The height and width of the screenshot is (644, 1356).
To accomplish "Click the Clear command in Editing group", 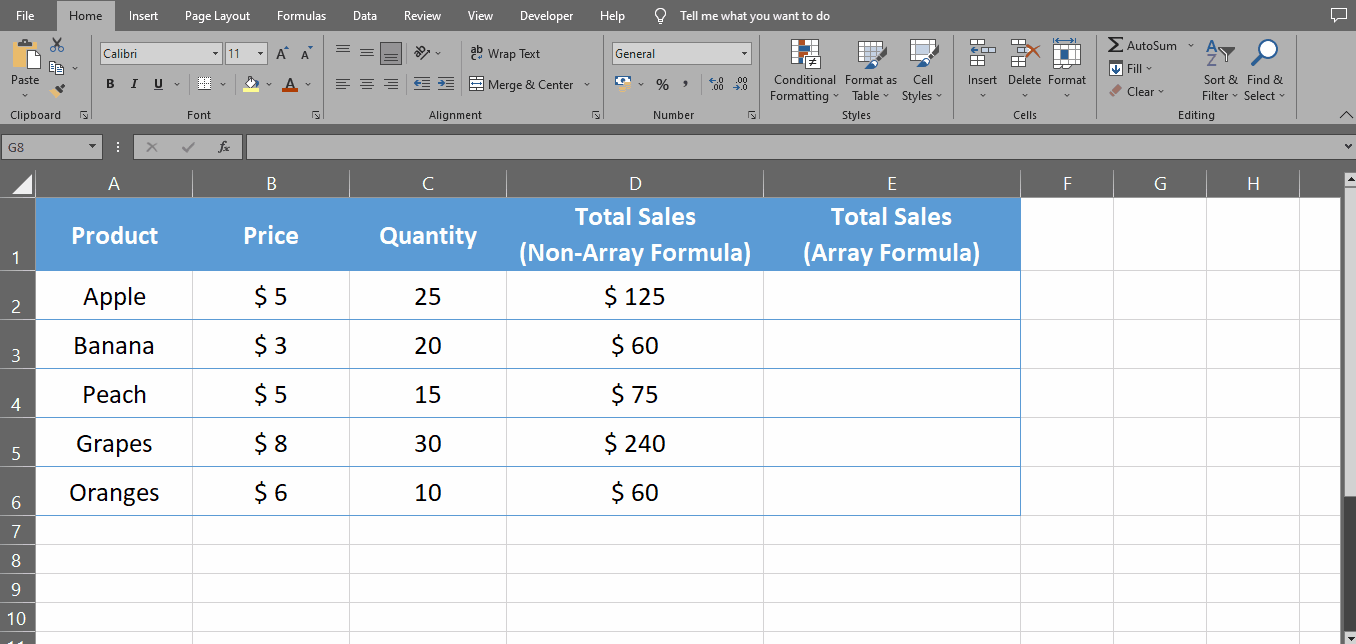I will click(x=1138, y=91).
